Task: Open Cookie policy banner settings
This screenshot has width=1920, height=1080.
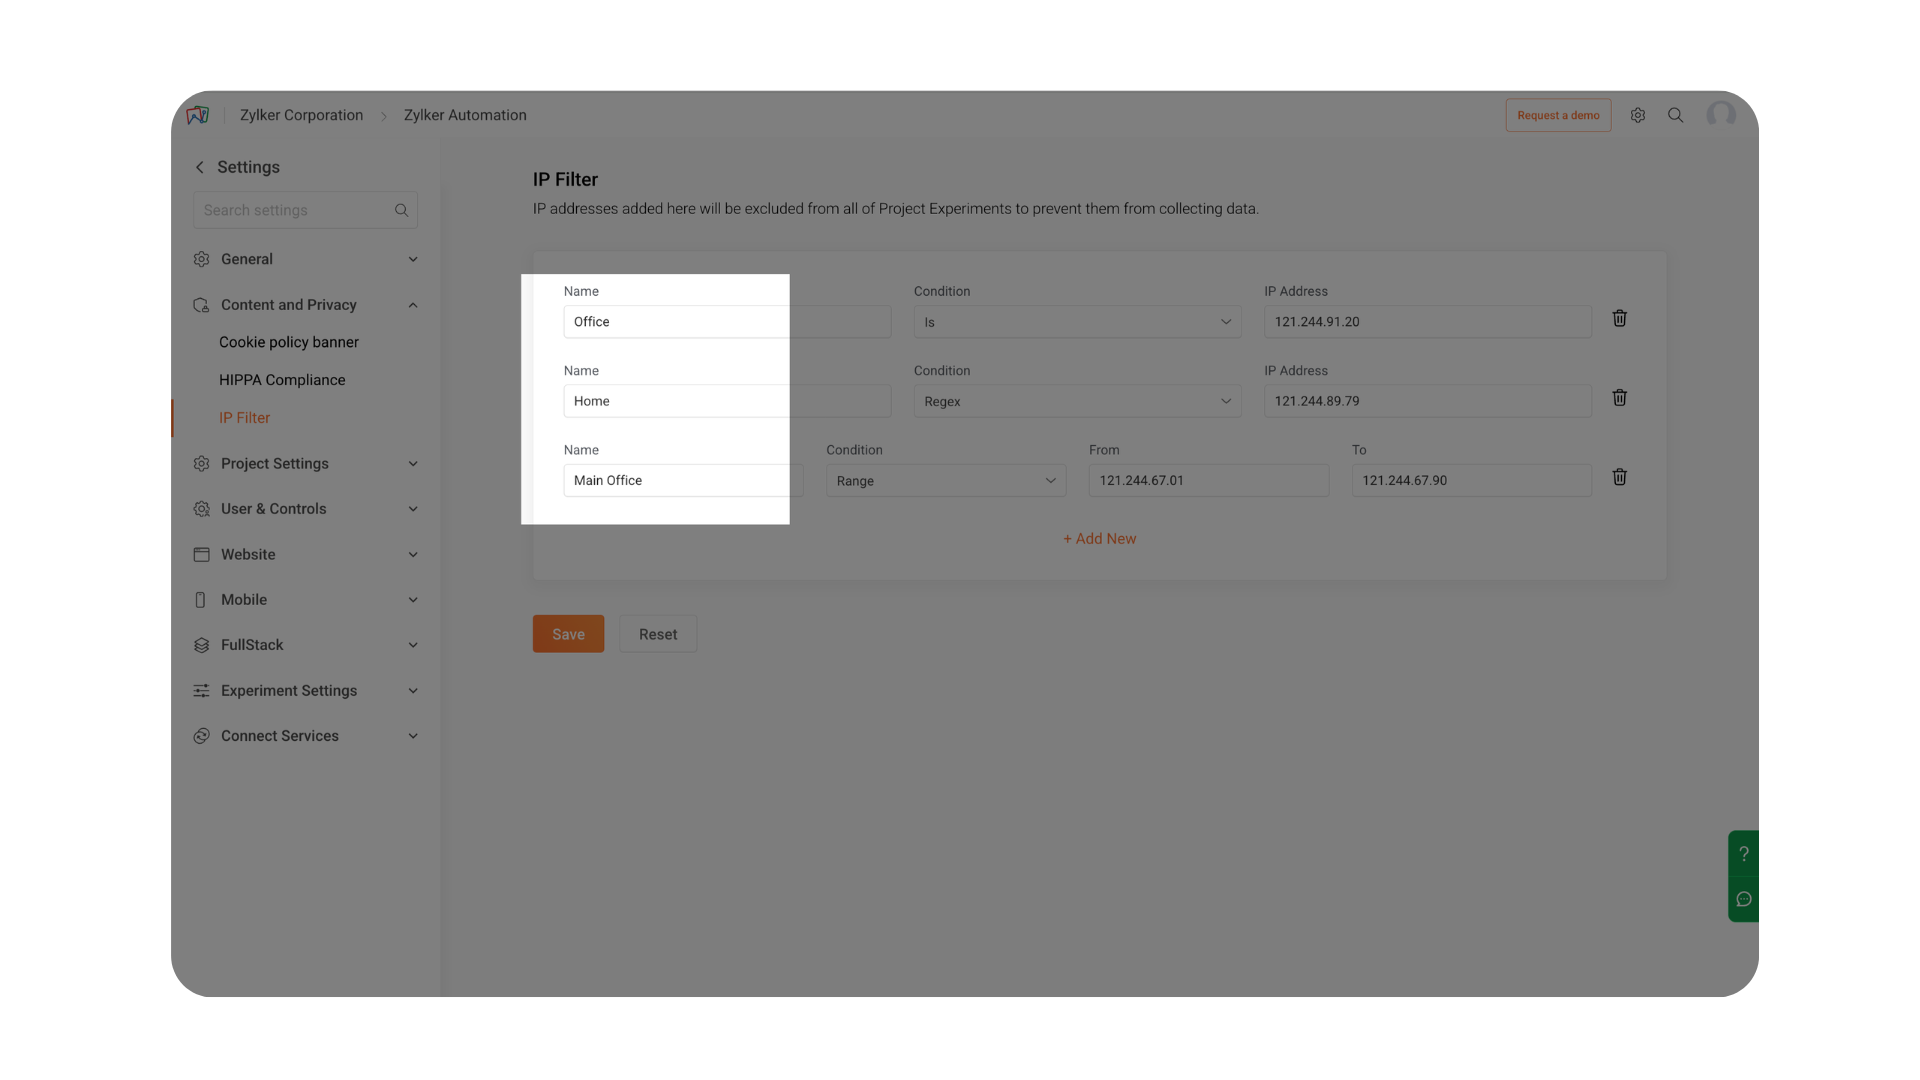Action: pos(289,342)
